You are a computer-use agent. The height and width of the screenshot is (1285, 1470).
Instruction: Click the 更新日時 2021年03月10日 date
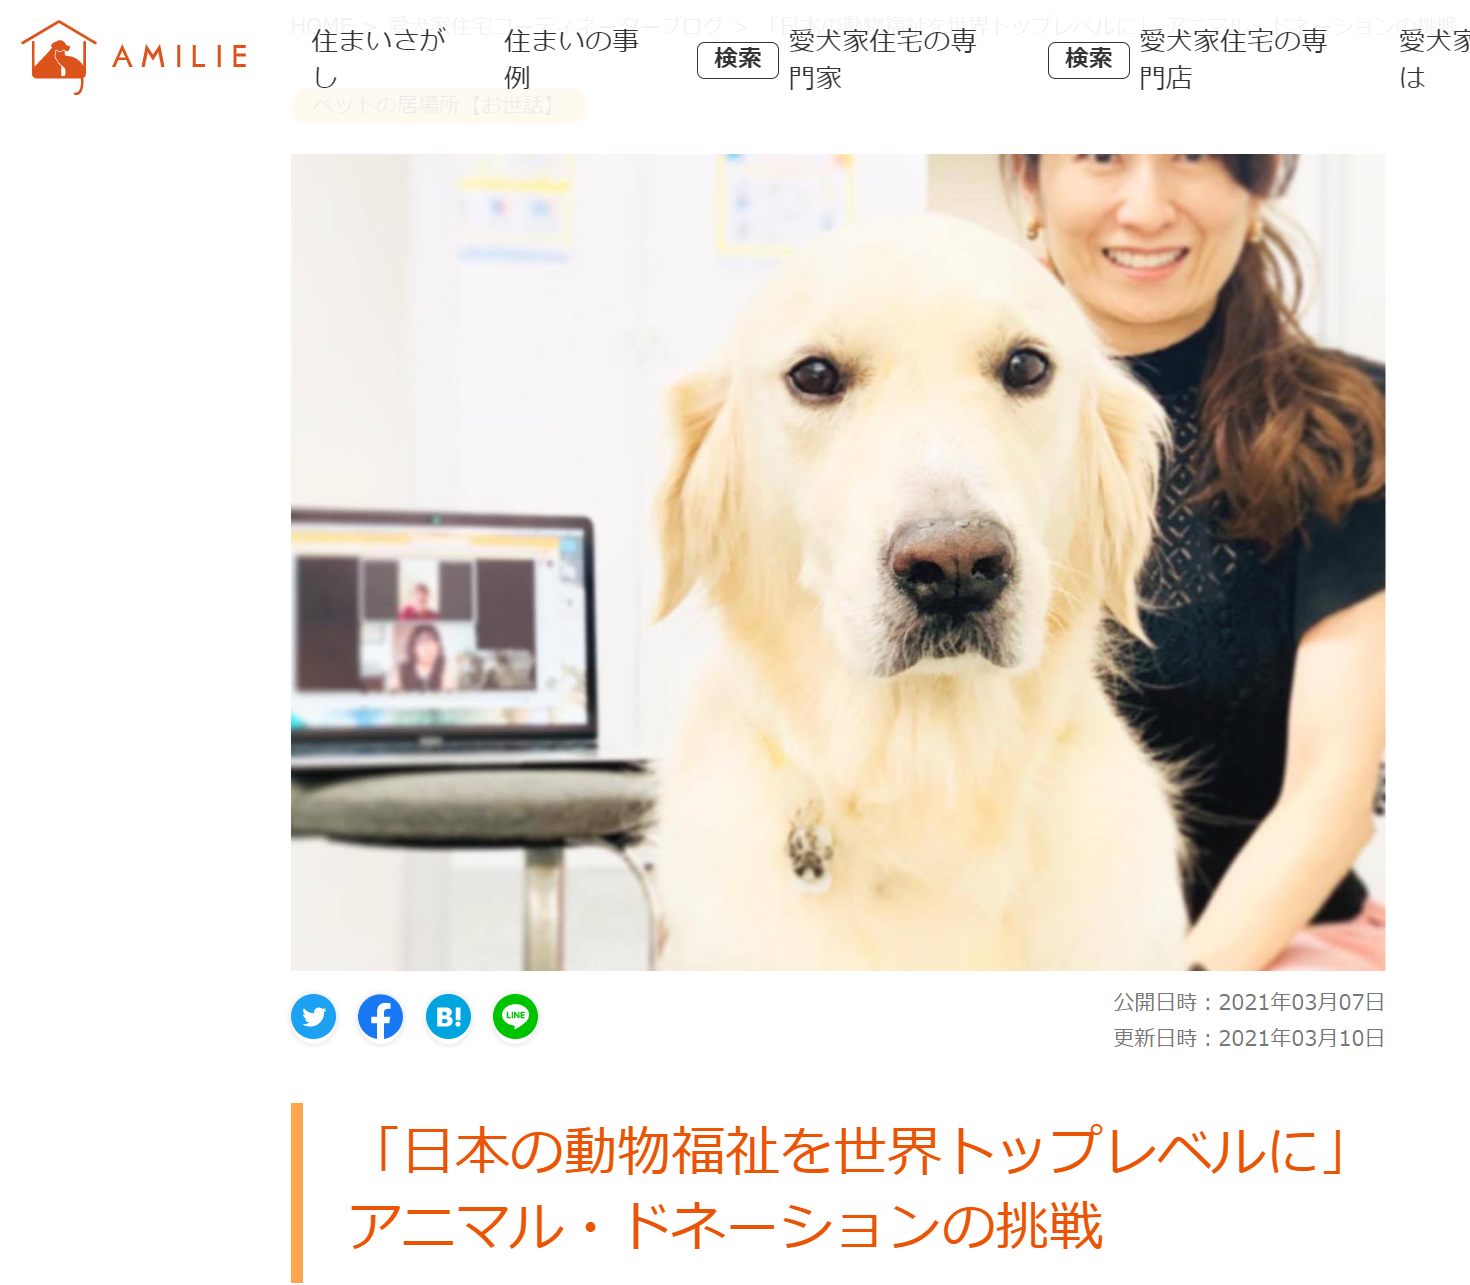[1249, 1038]
